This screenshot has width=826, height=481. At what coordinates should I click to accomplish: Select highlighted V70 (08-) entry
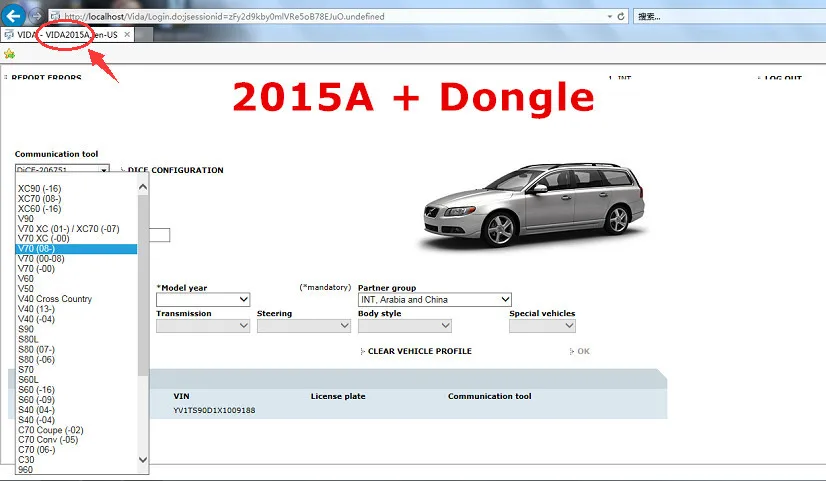coord(76,248)
